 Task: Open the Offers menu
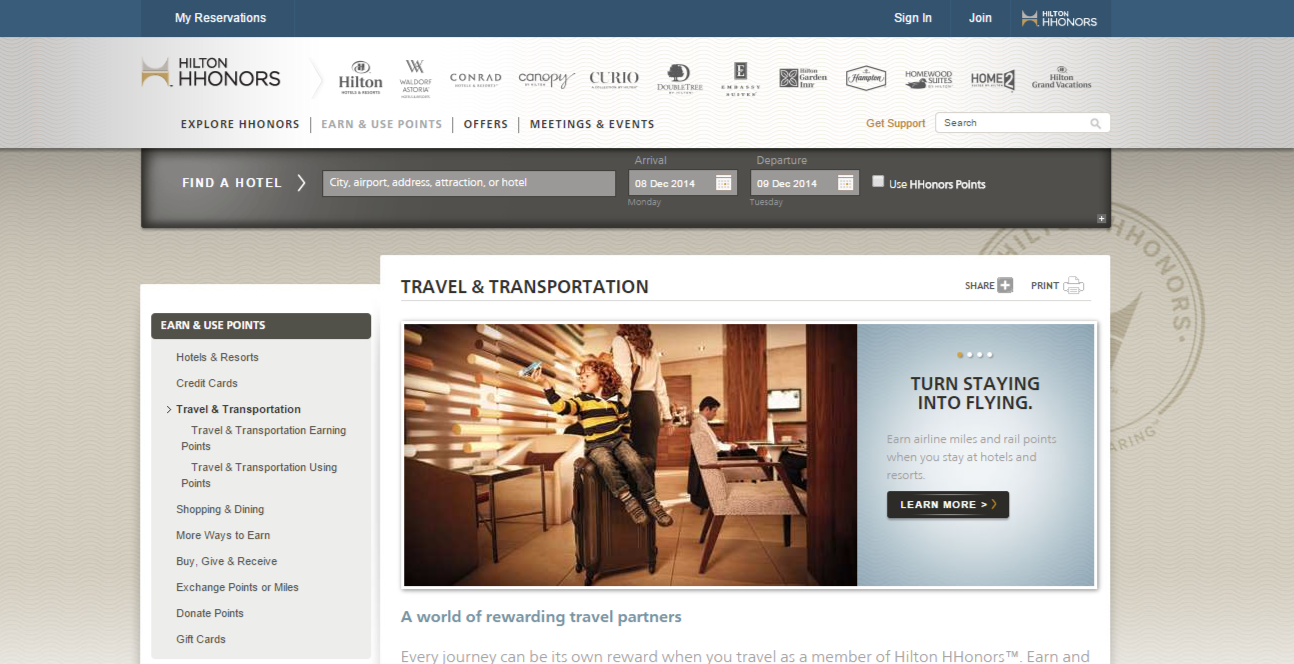[x=486, y=125]
